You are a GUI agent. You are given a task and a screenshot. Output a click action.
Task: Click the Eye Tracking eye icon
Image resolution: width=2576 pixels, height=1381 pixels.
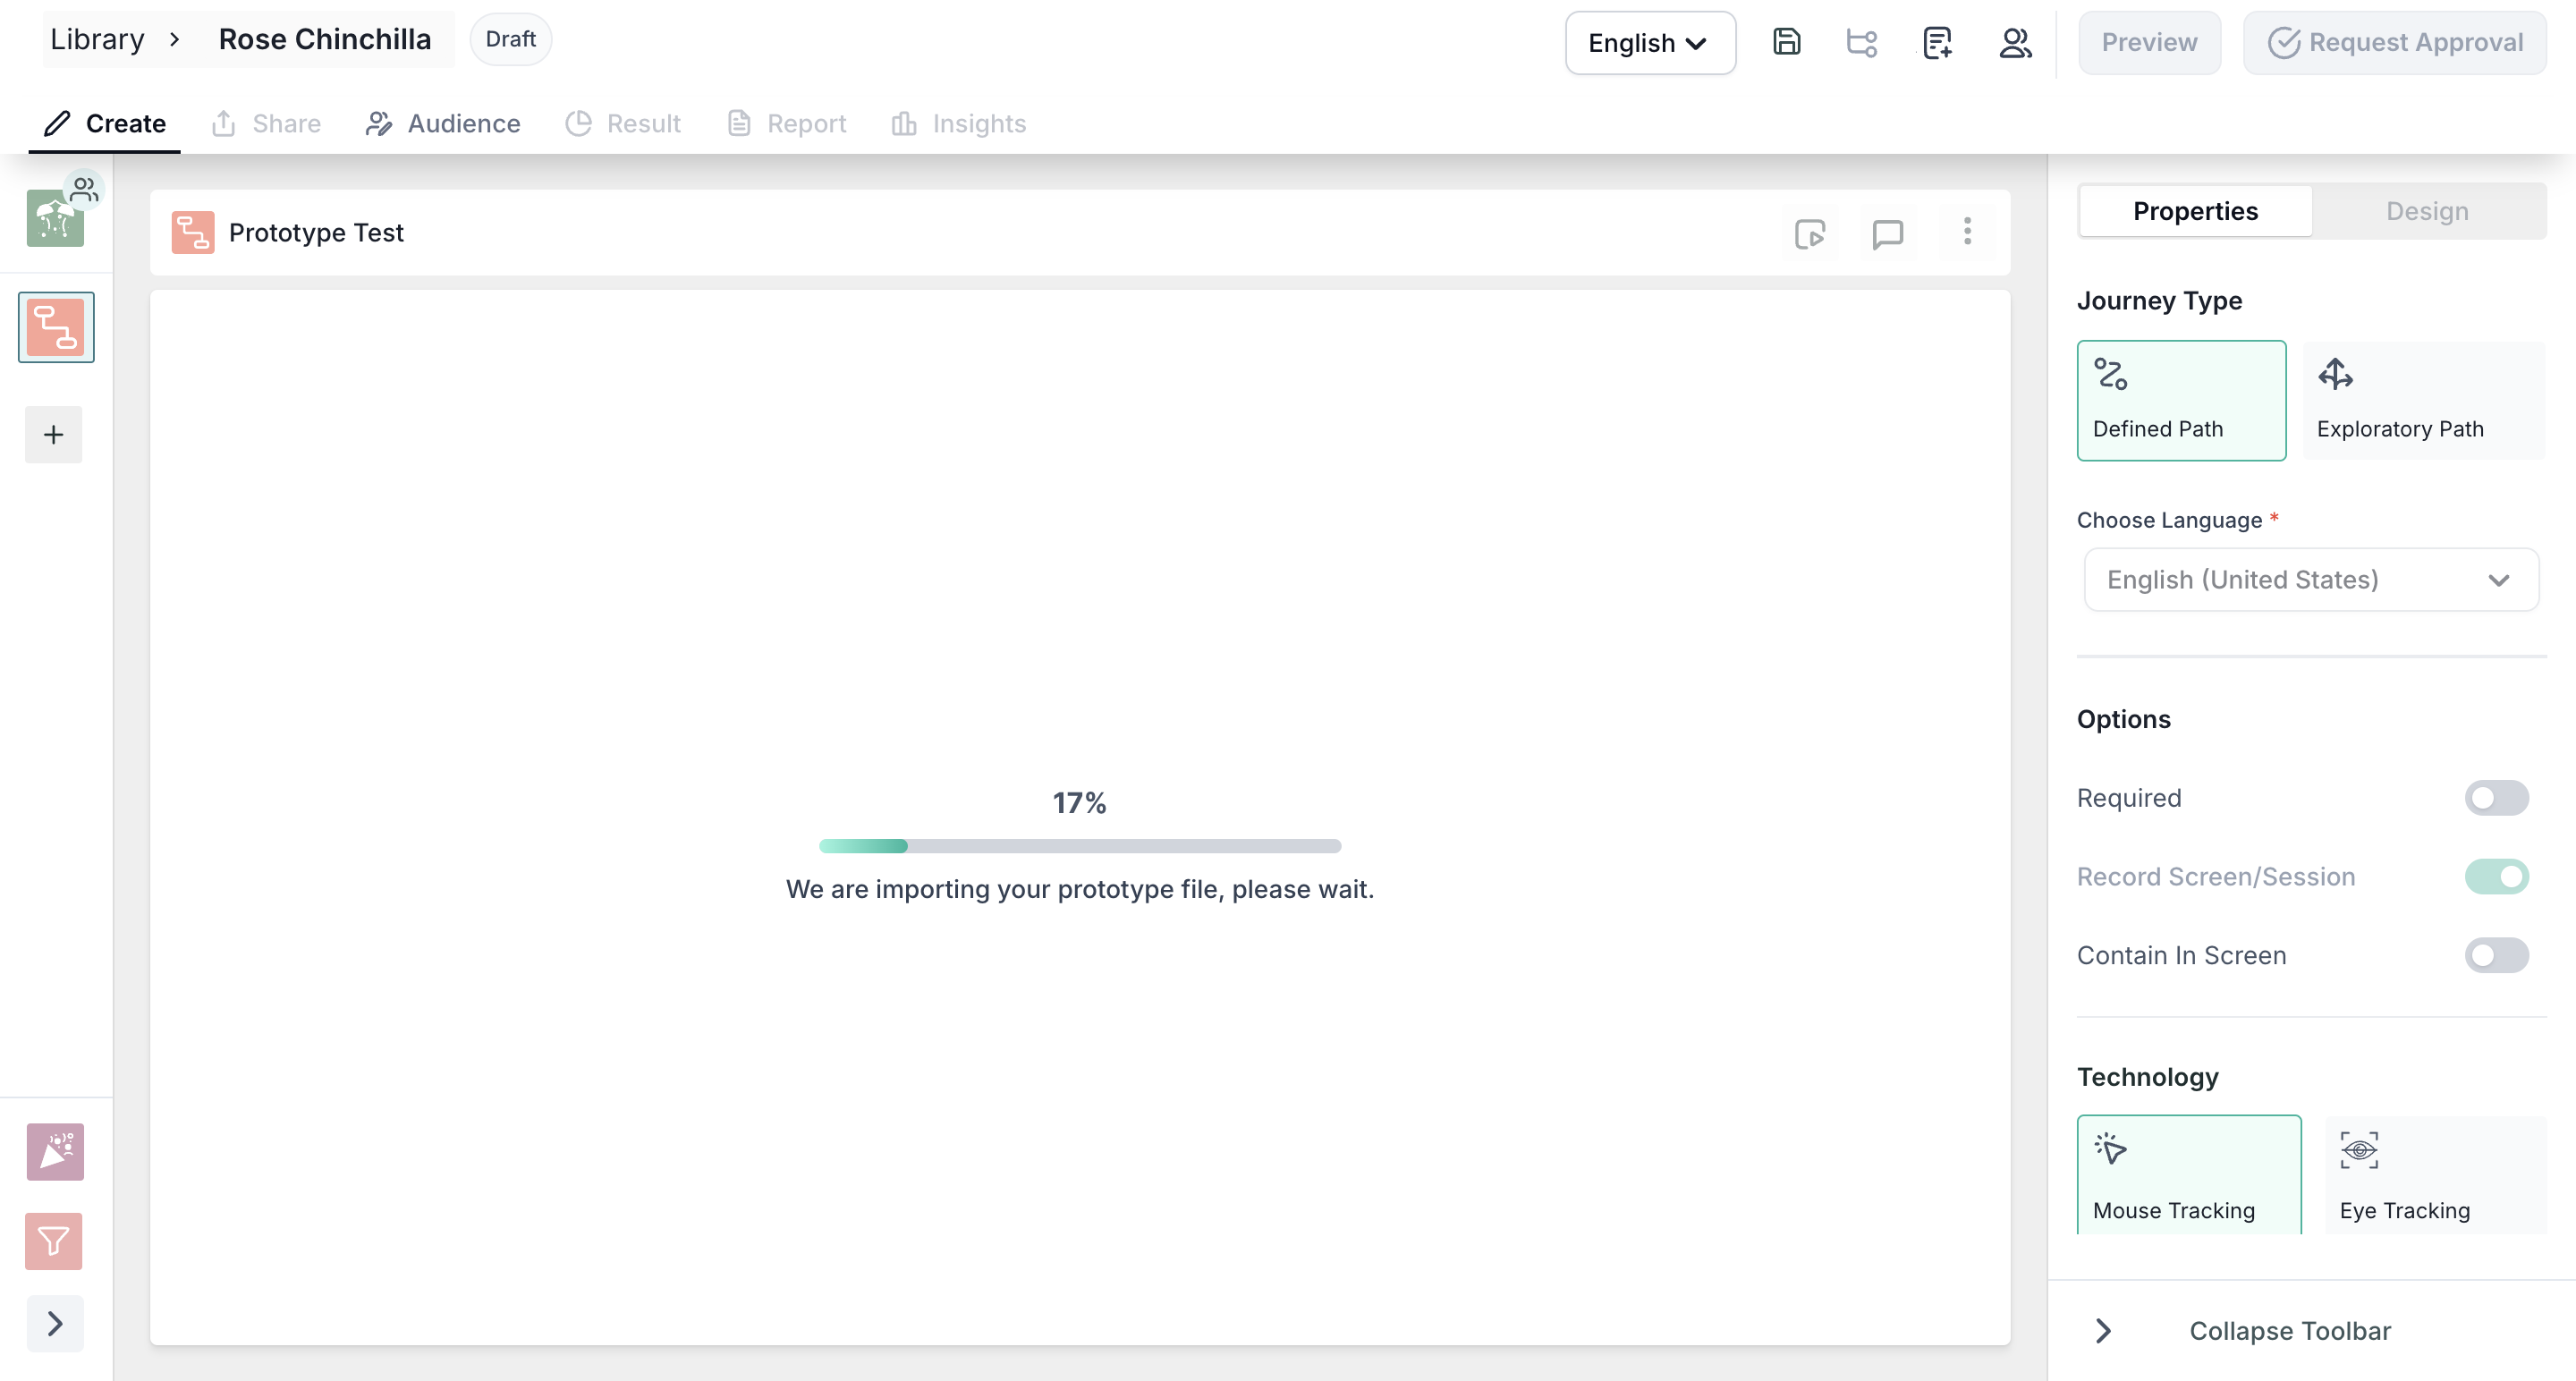(x=2359, y=1150)
